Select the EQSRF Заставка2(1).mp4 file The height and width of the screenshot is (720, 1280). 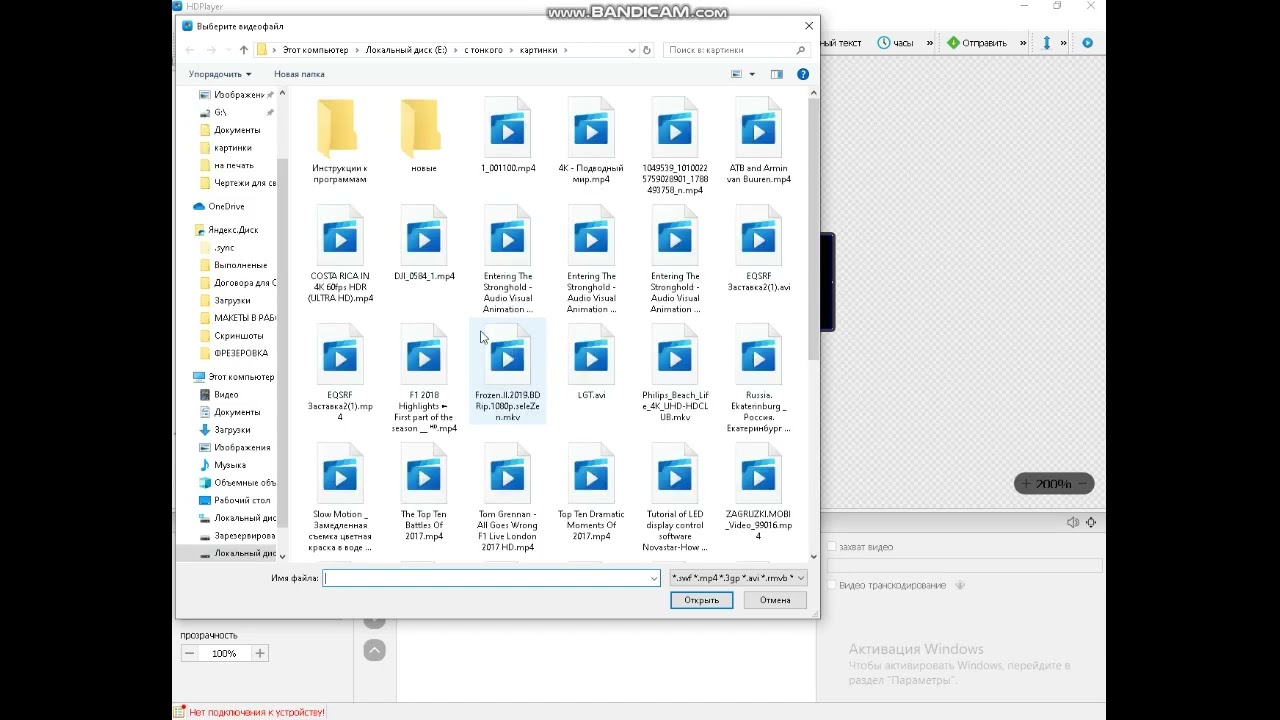[340, 373]
